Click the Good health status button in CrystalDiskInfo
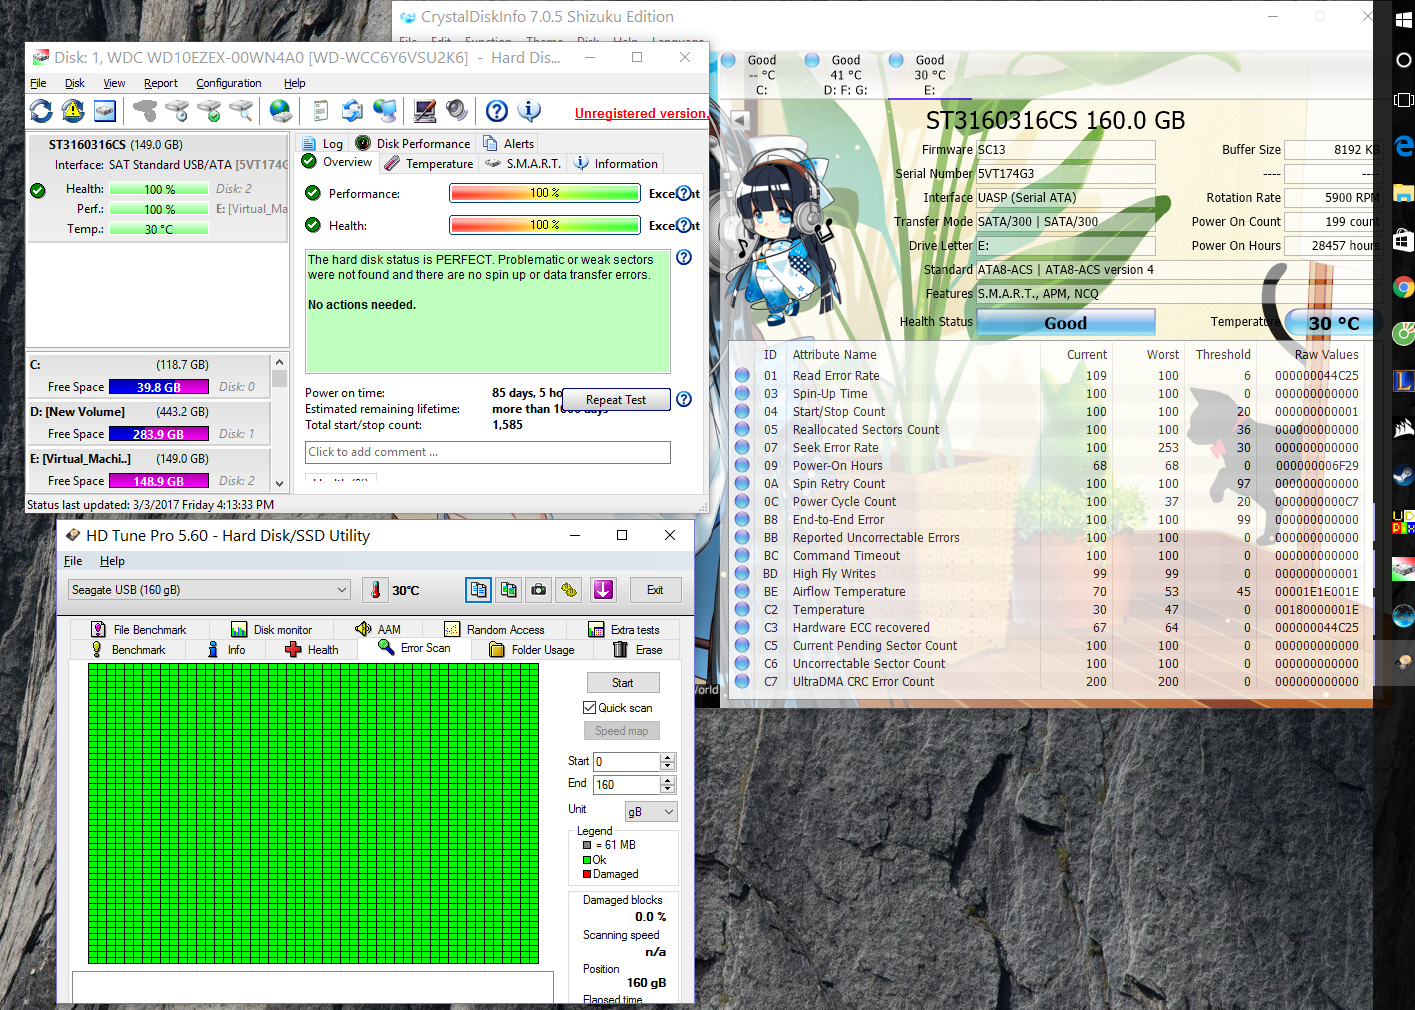Viewport: 1415px width, 1010px height. tap(1065, 322)
